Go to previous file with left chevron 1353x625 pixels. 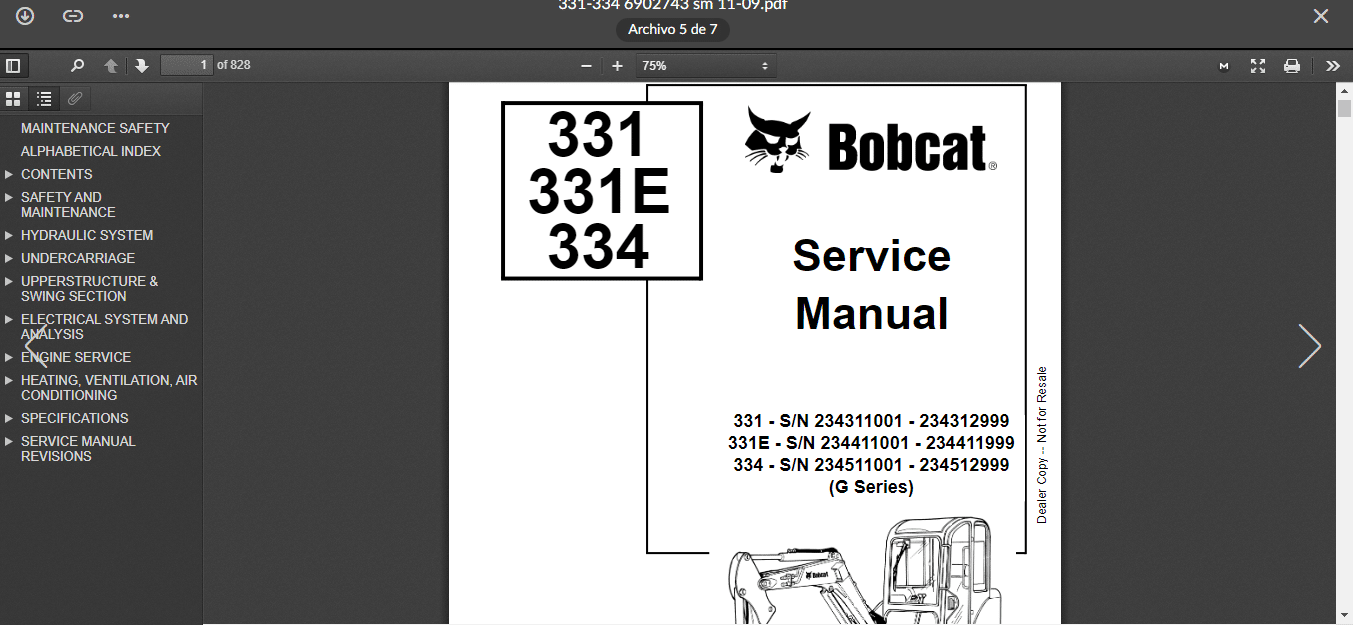click(x=35, y=346)
